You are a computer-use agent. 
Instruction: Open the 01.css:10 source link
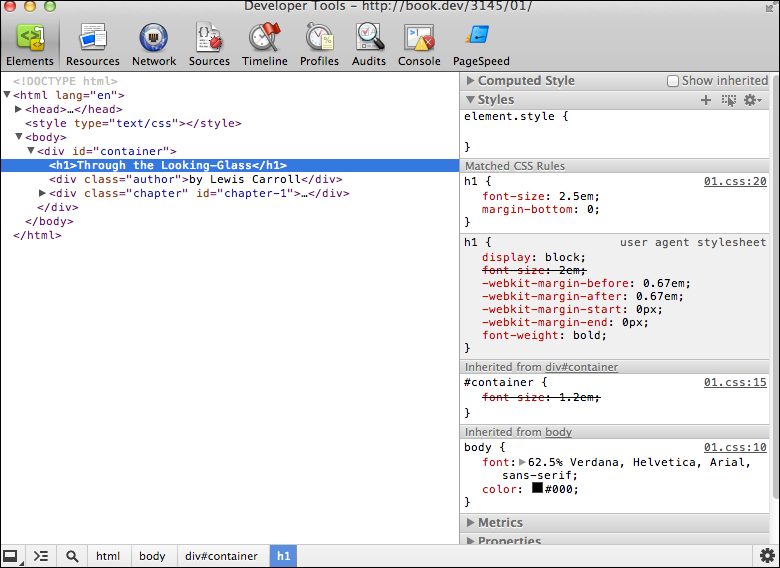coord(735,448)
